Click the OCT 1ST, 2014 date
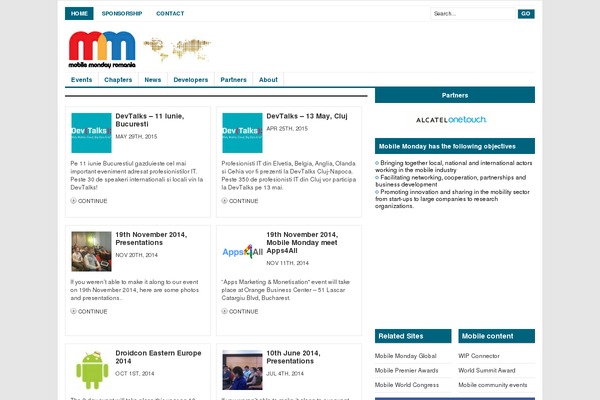The height and width of the screenshot is (400, 600). (135, 374)
